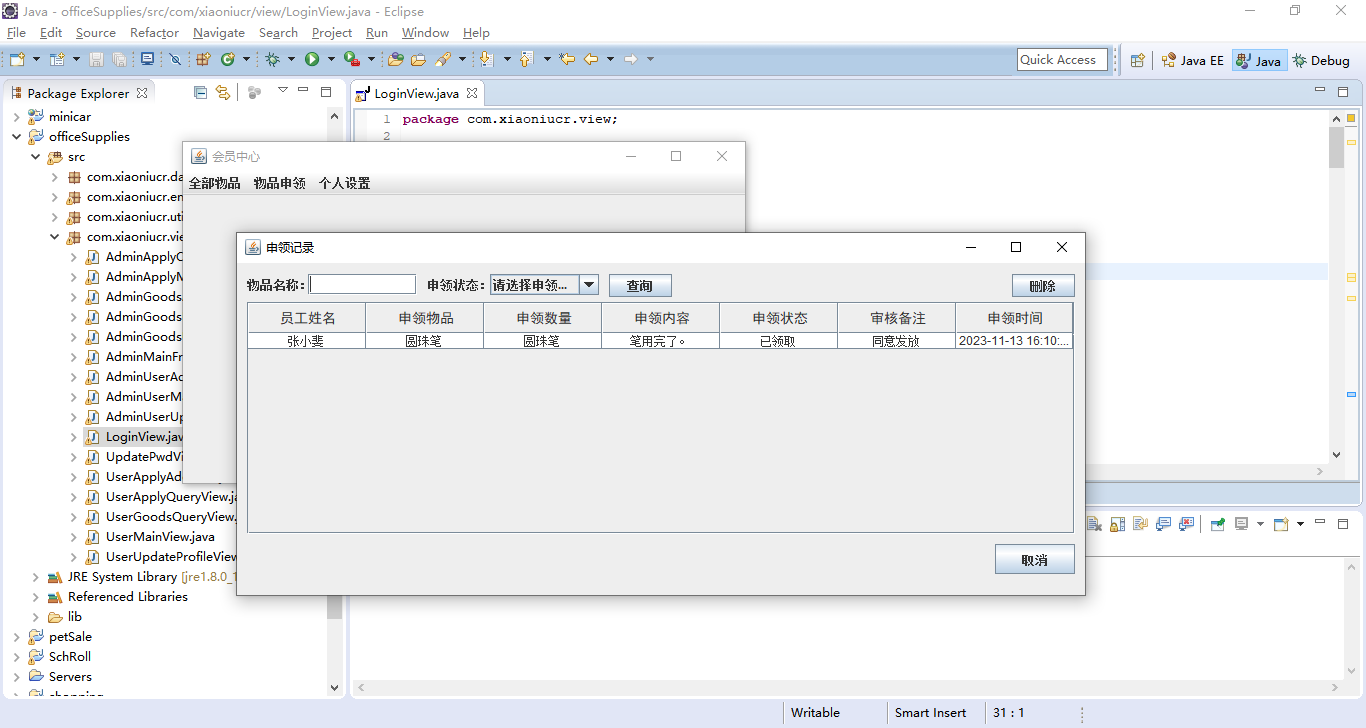Screen dimensions: 1366x728
Task: Click the Open Perspective icon
Action: pos(1137,60)
